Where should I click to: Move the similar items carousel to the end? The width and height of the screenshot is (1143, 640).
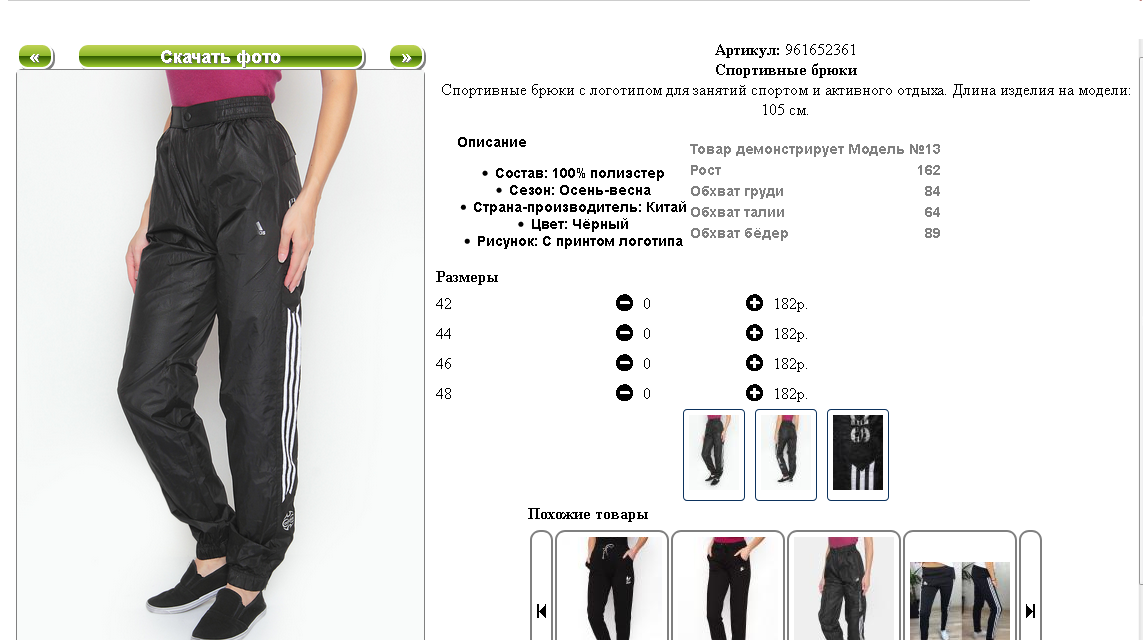1030,611
